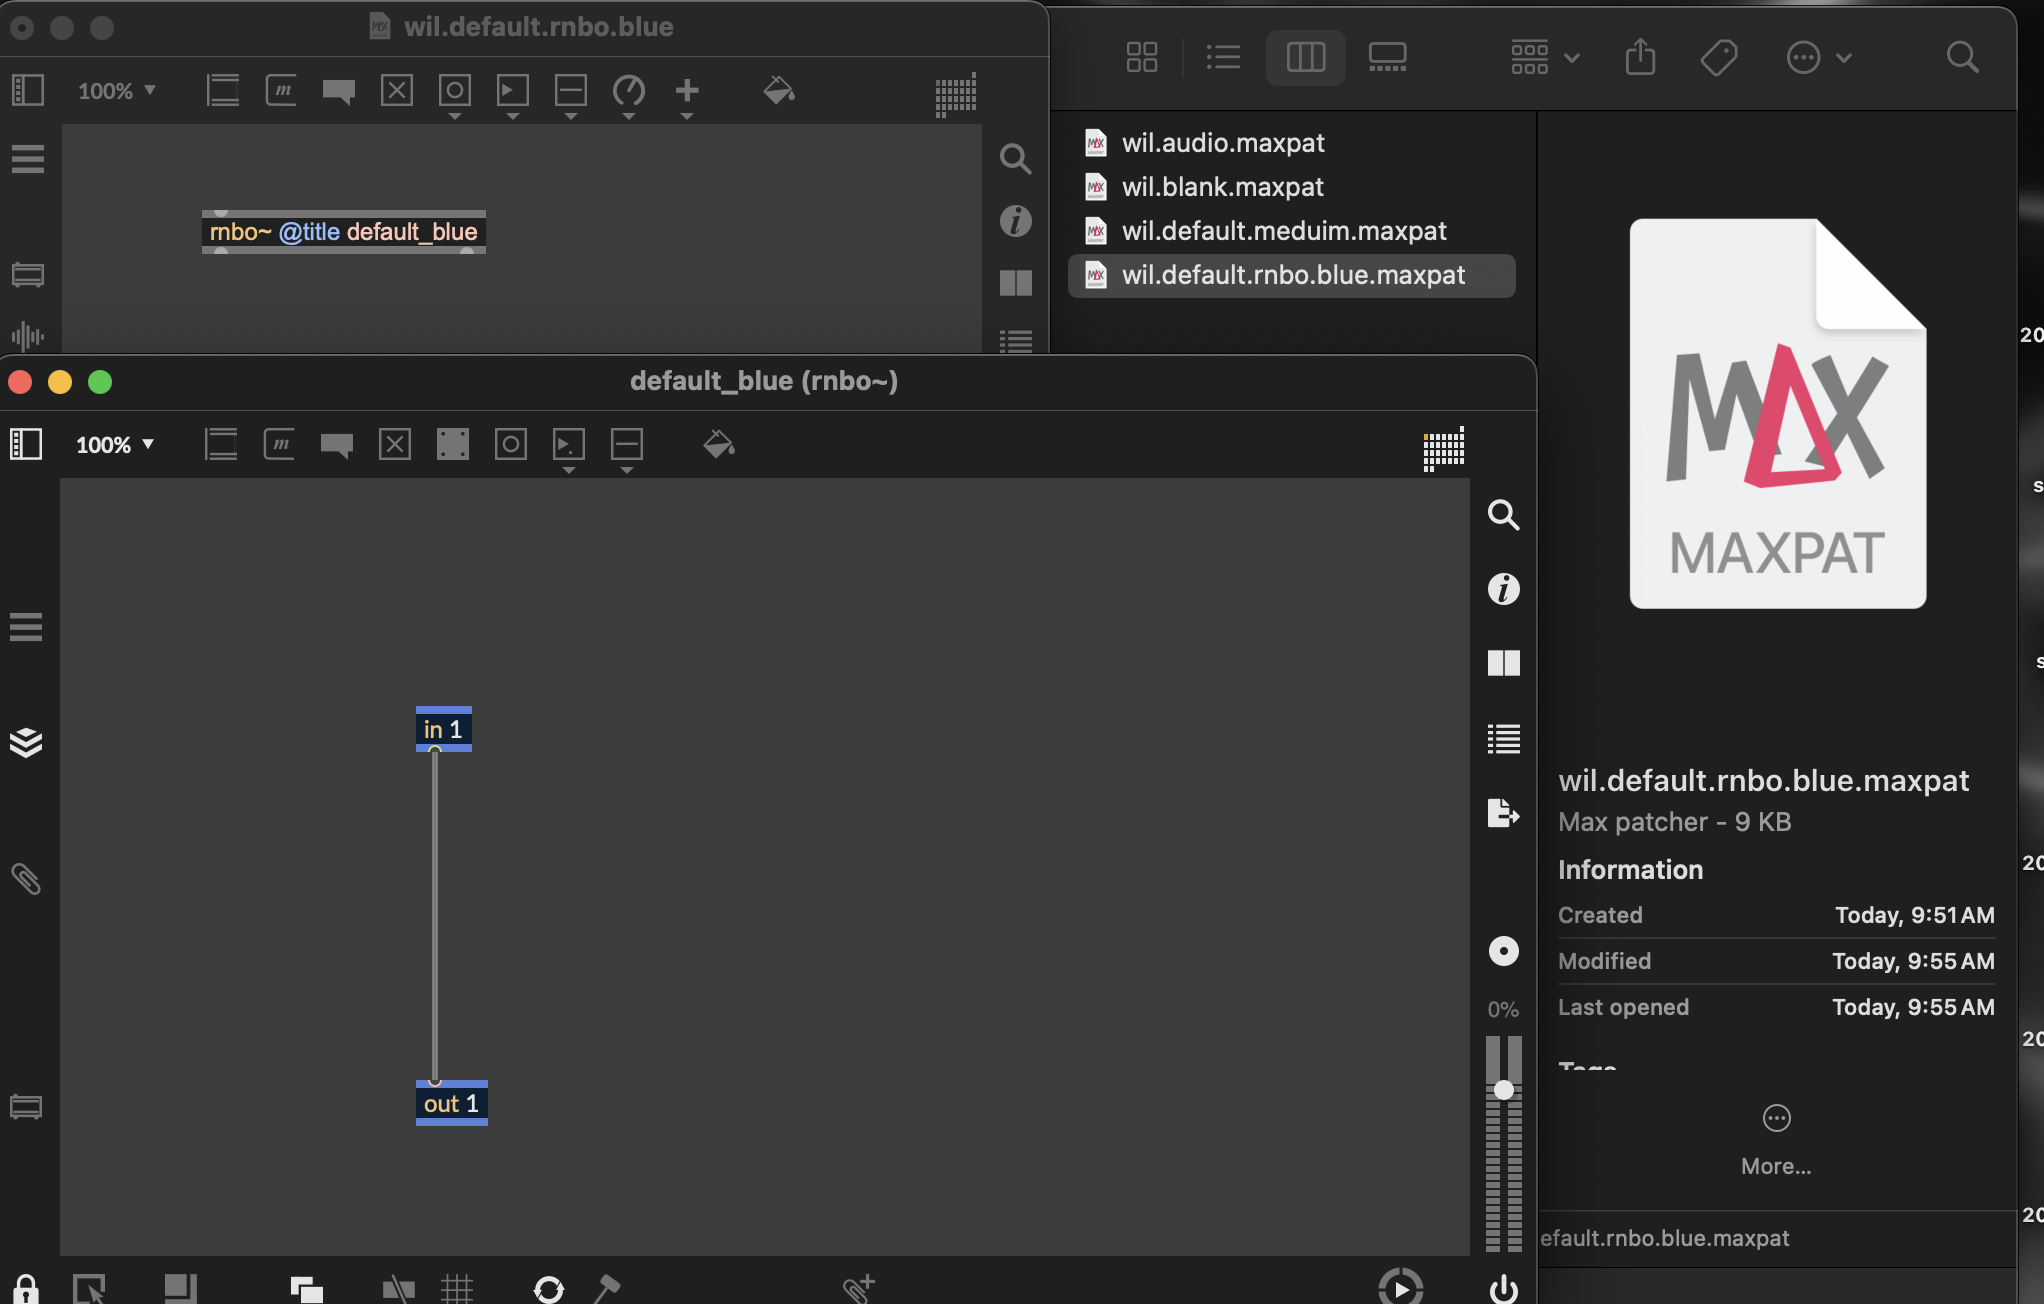Open inspector in wil.default.rnbo.blue sidebar
Image resolution: width=2044 pixels, height=1304 pixels.
coord(1016,221)
